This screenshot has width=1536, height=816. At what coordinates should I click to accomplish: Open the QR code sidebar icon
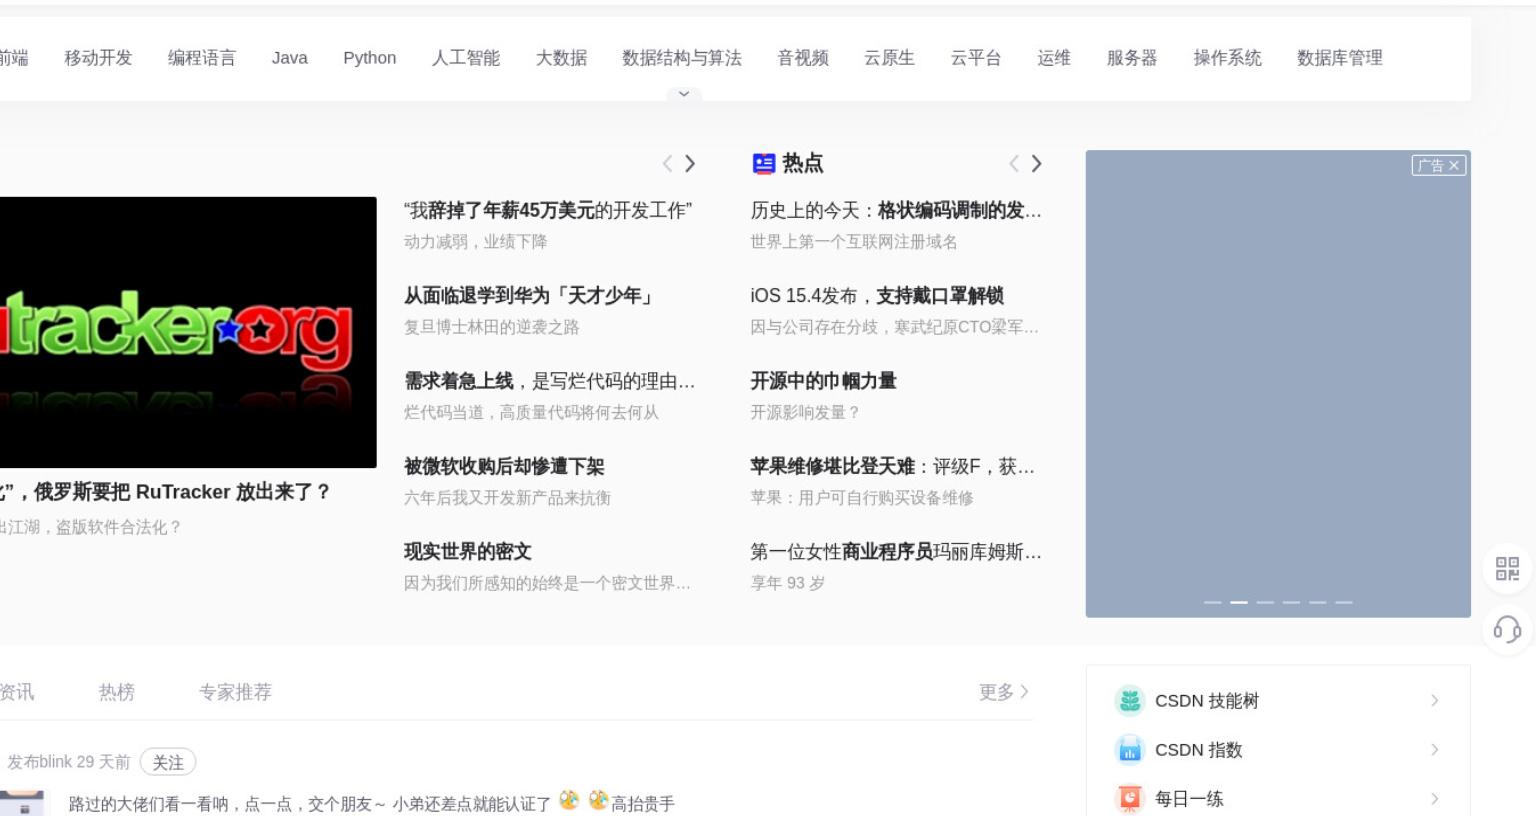[x=1507, y=569]
